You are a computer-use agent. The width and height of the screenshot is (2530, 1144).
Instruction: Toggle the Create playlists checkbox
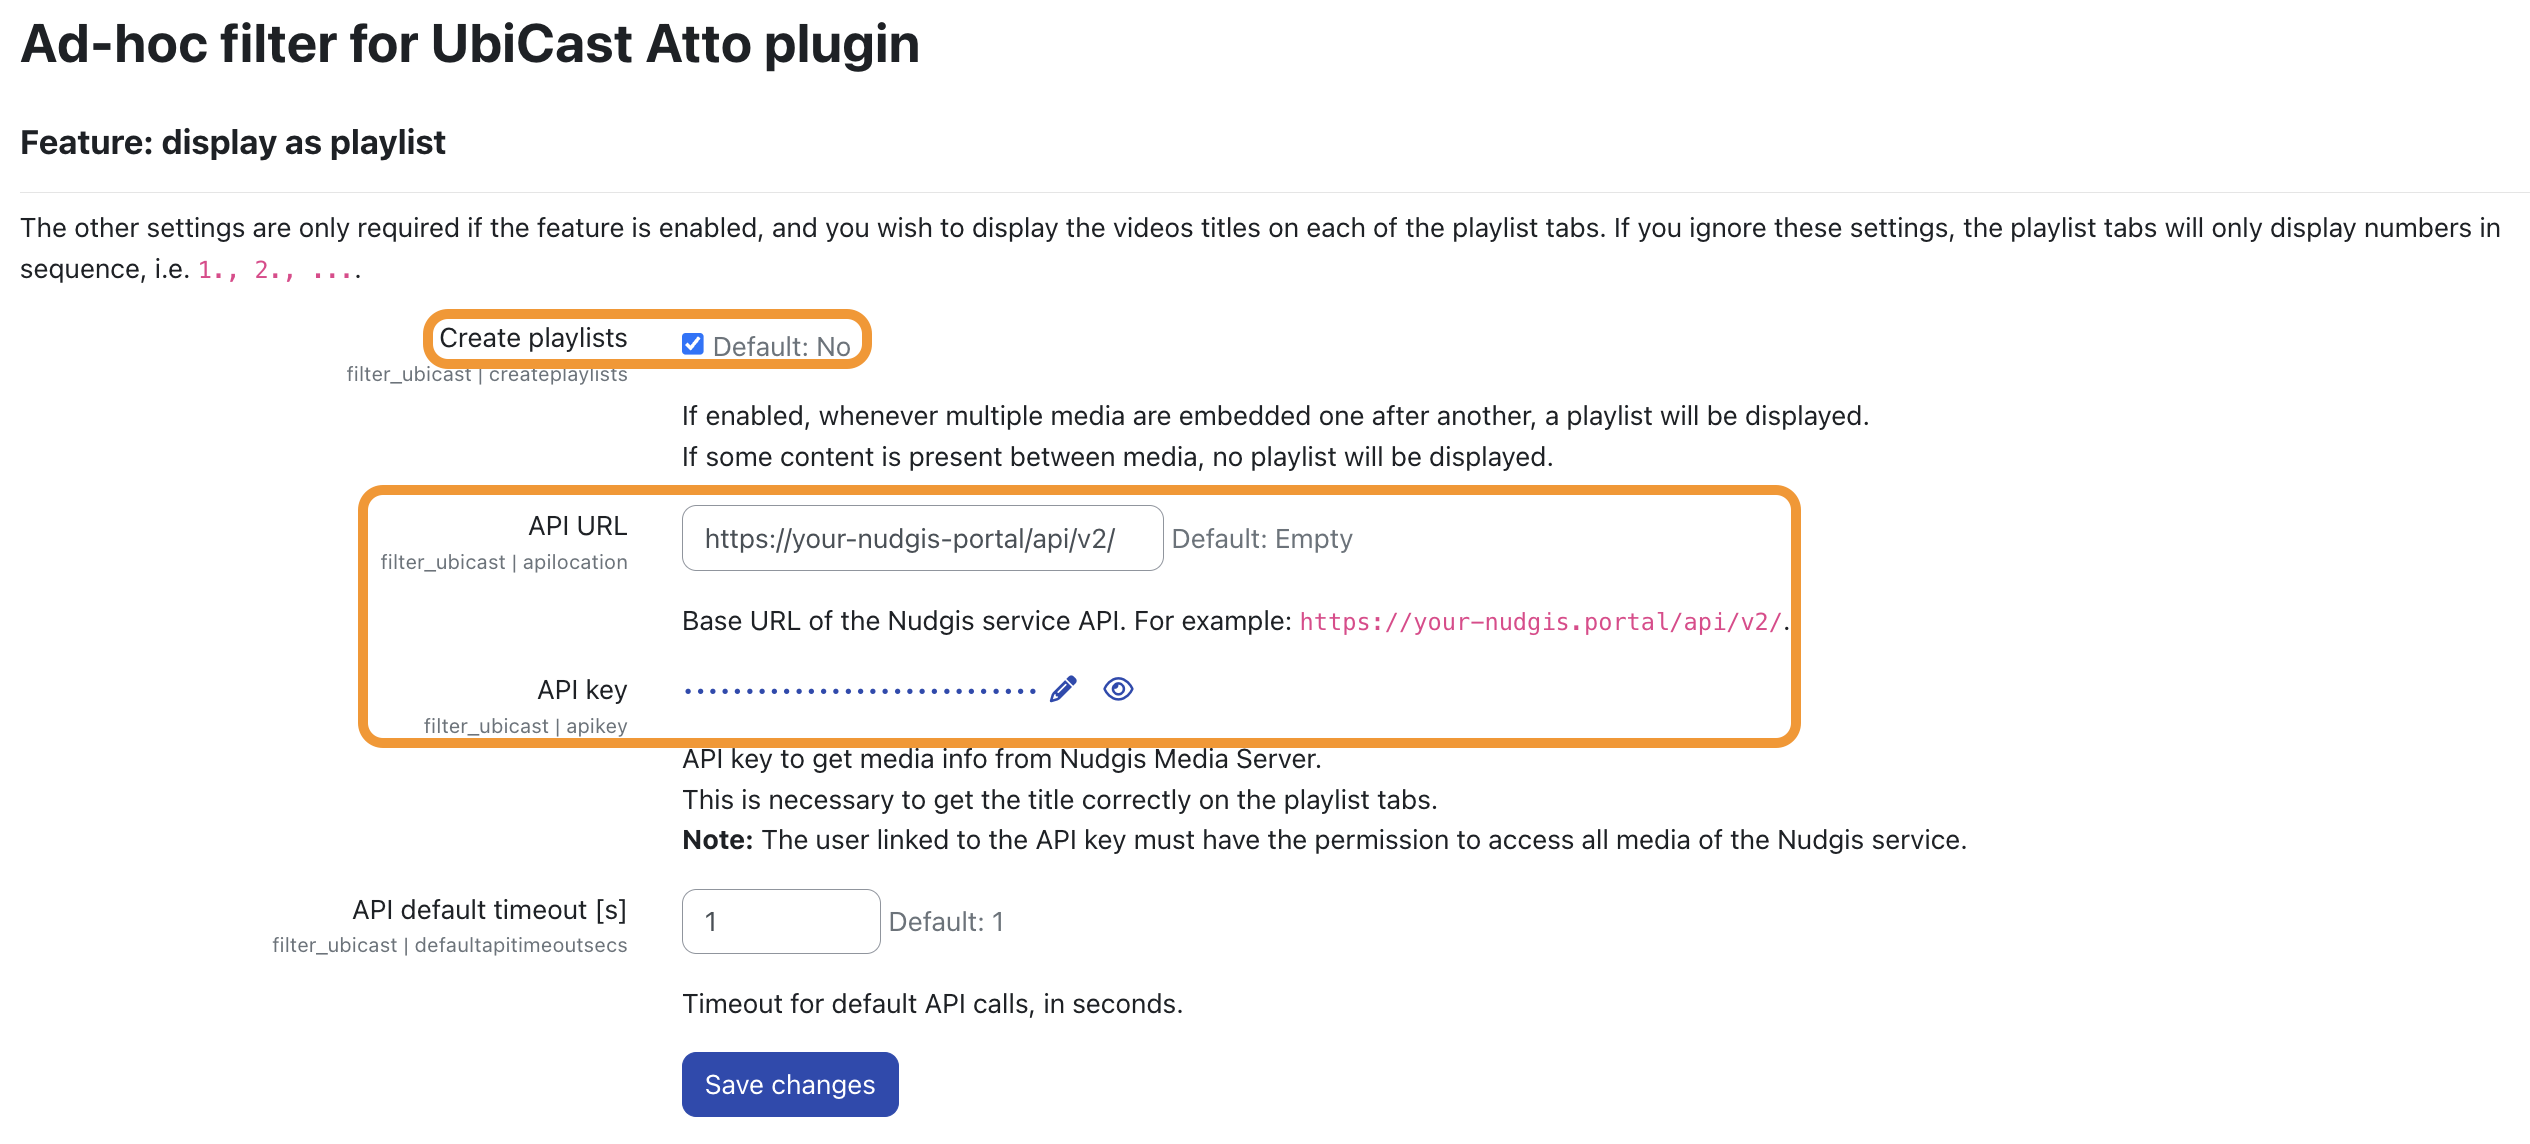point(692,344)
